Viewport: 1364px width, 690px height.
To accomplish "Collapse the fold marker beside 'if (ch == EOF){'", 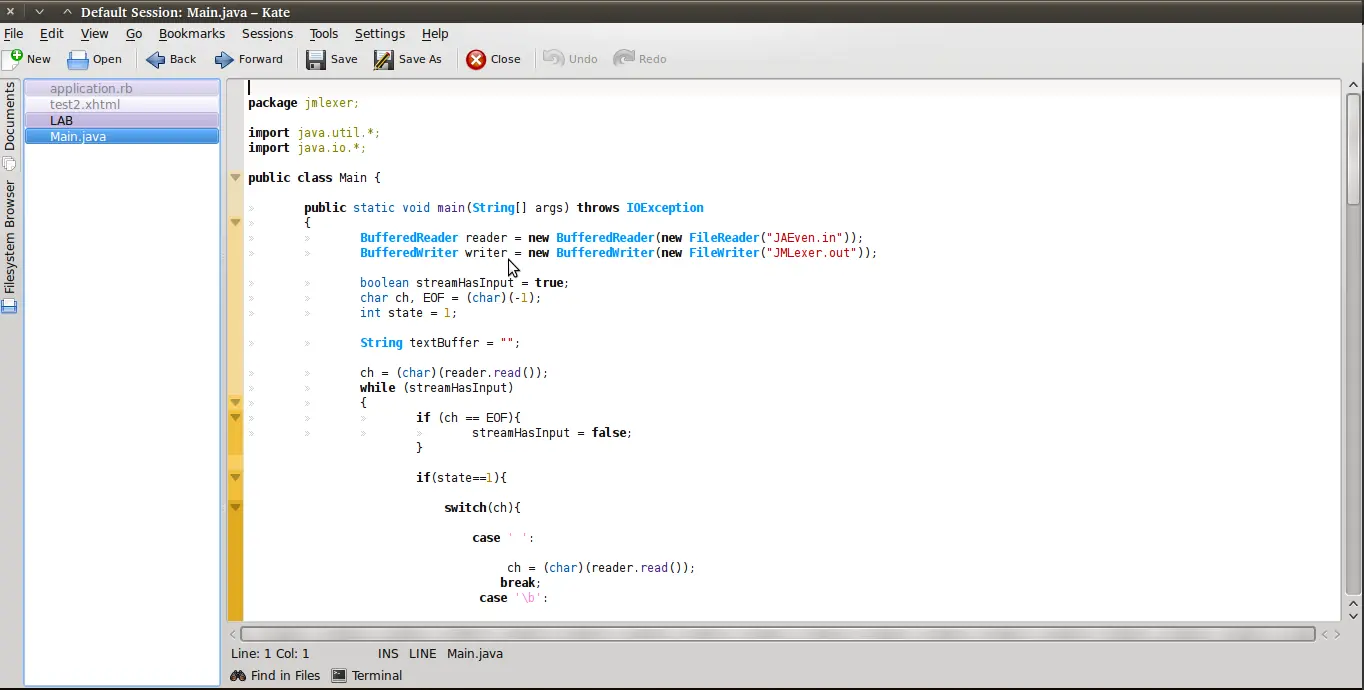I will 236,418.
